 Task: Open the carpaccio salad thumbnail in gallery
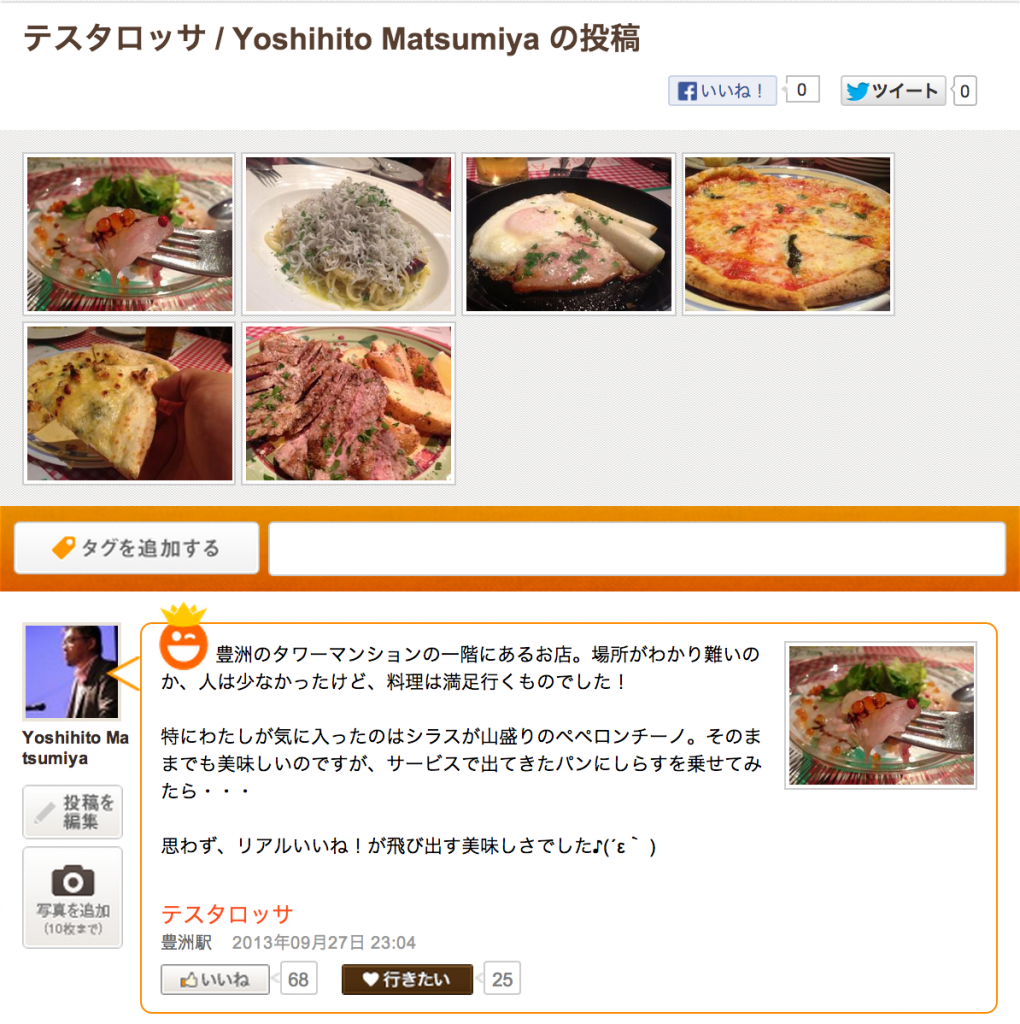pos(129,234)
